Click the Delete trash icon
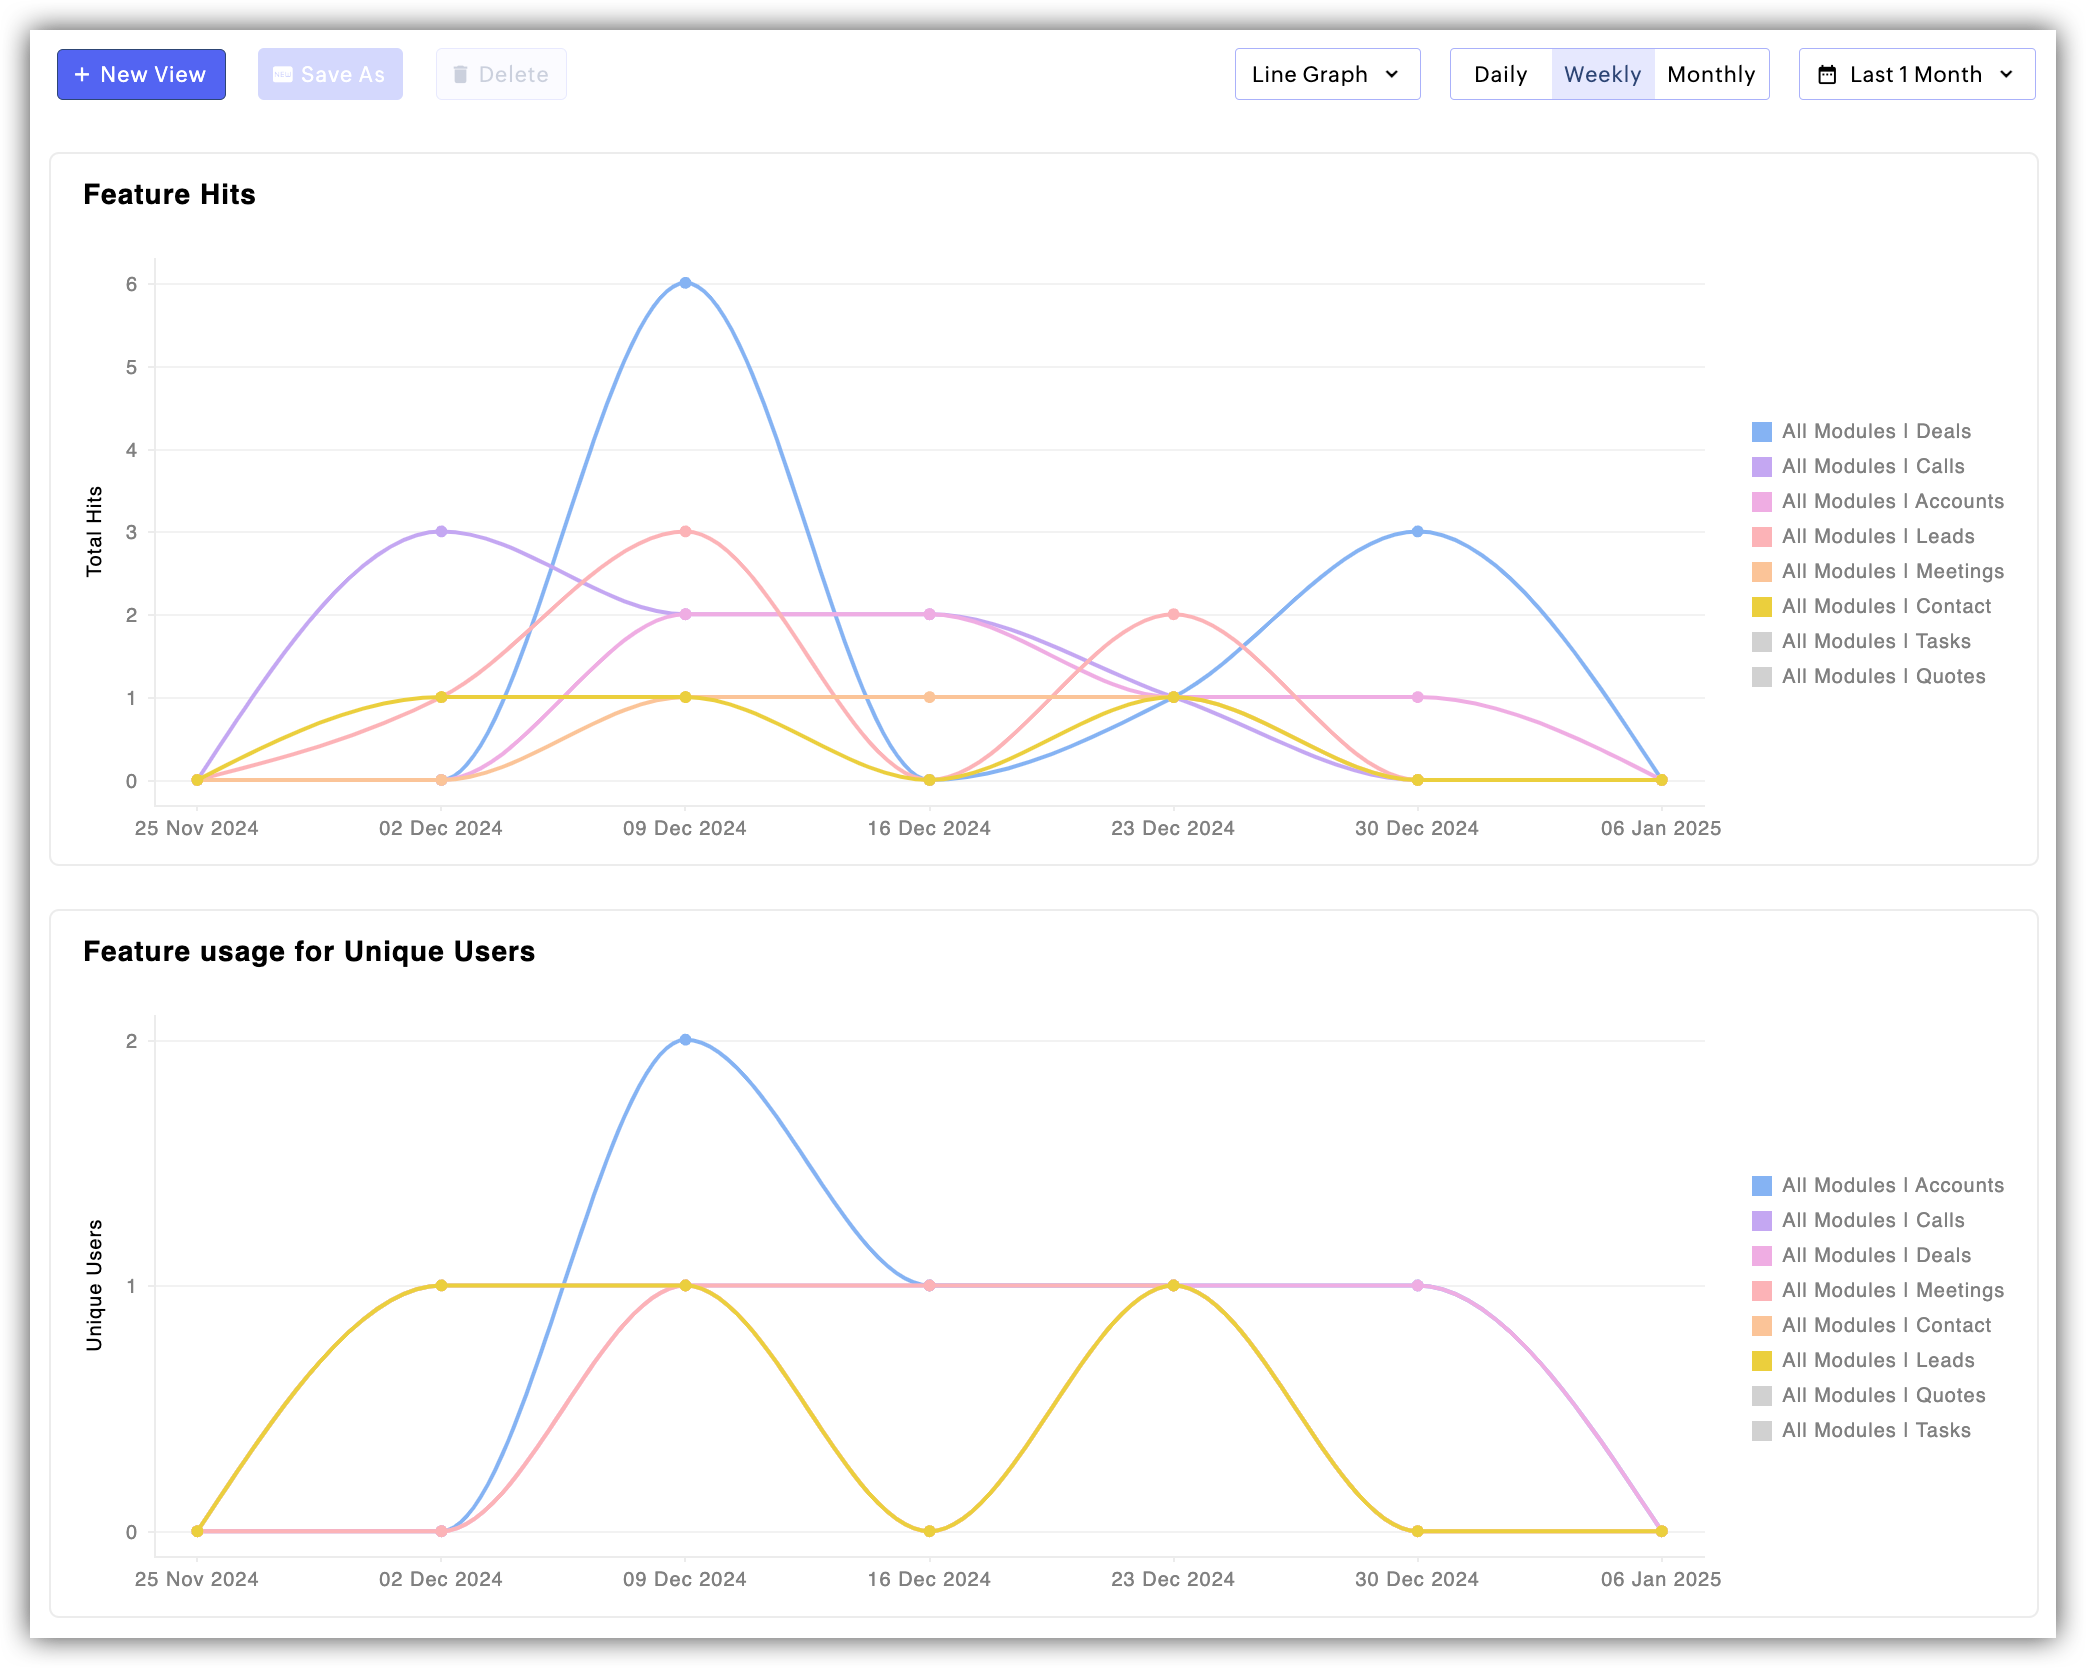The height and width of the screenshot is (1668, 2086). [x=460, y=75]
